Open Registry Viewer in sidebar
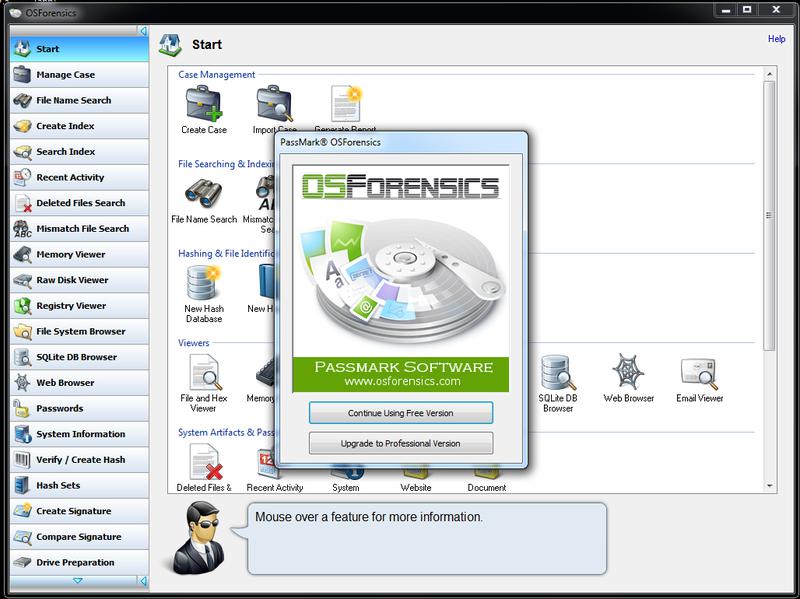The image size is (800, 599). click(x=80, y=306)
